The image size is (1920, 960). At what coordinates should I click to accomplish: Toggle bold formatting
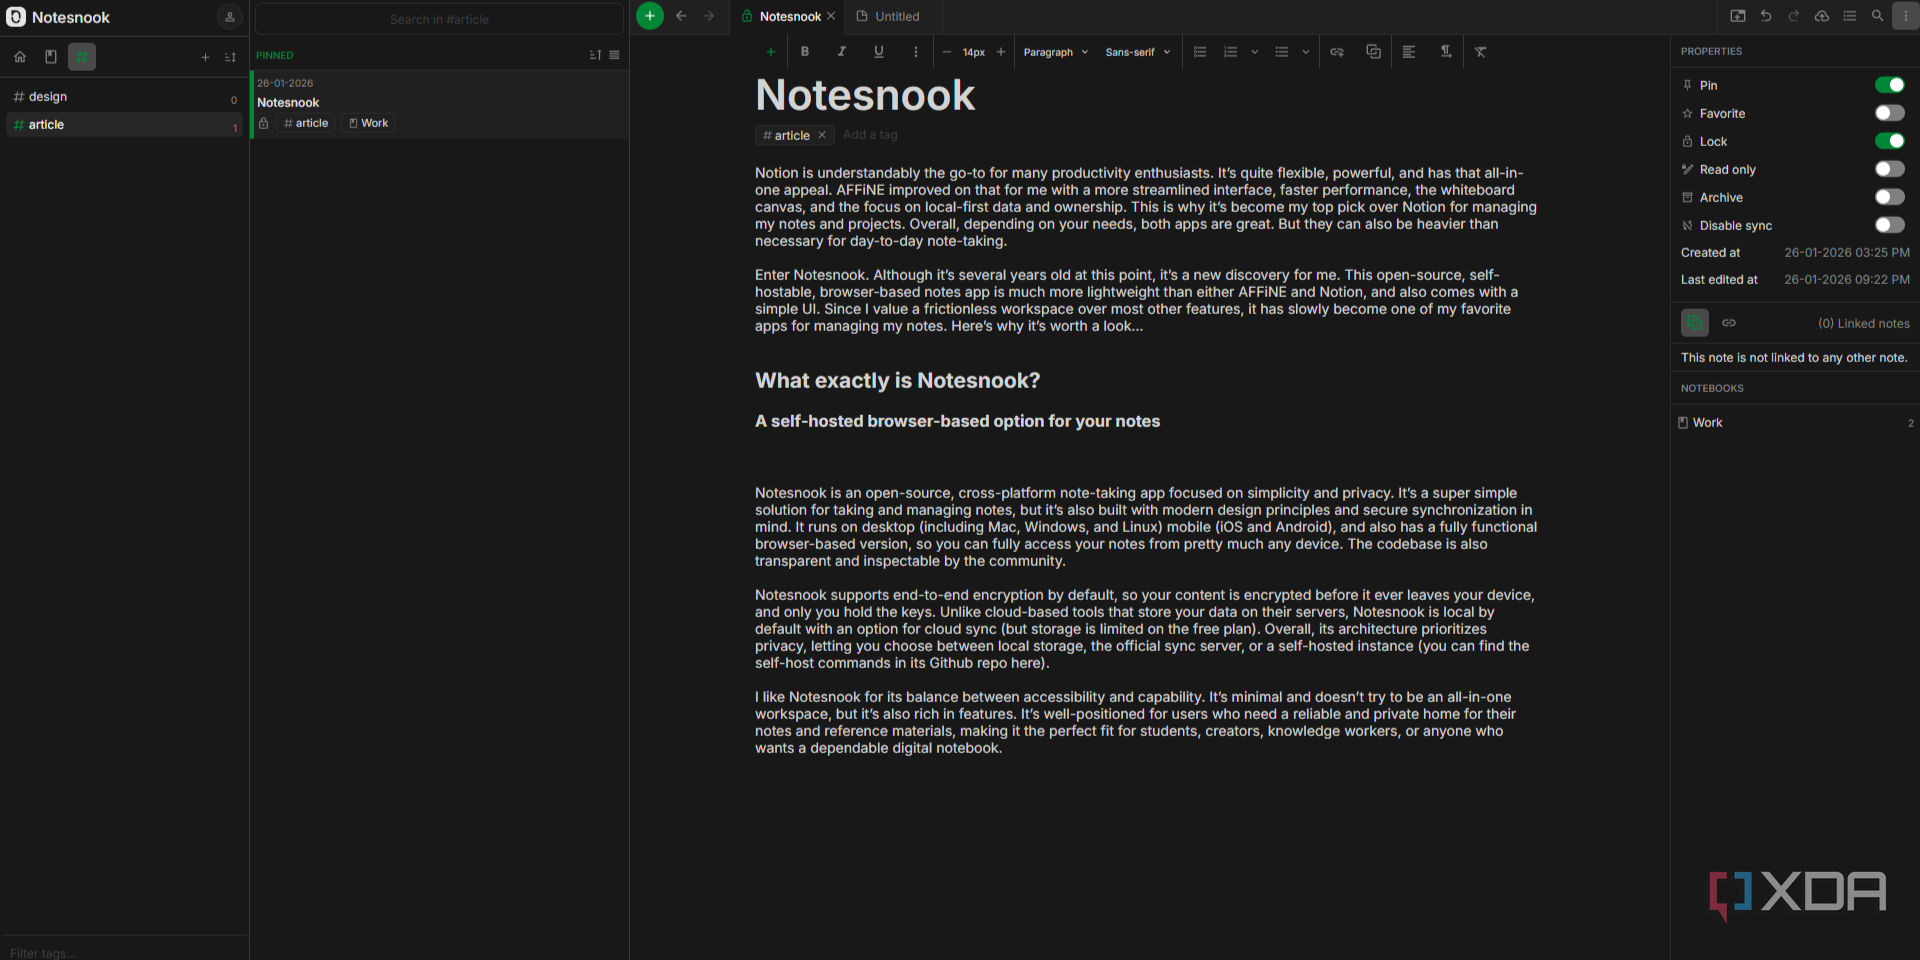pyautogui.click(x=805, y=52)
